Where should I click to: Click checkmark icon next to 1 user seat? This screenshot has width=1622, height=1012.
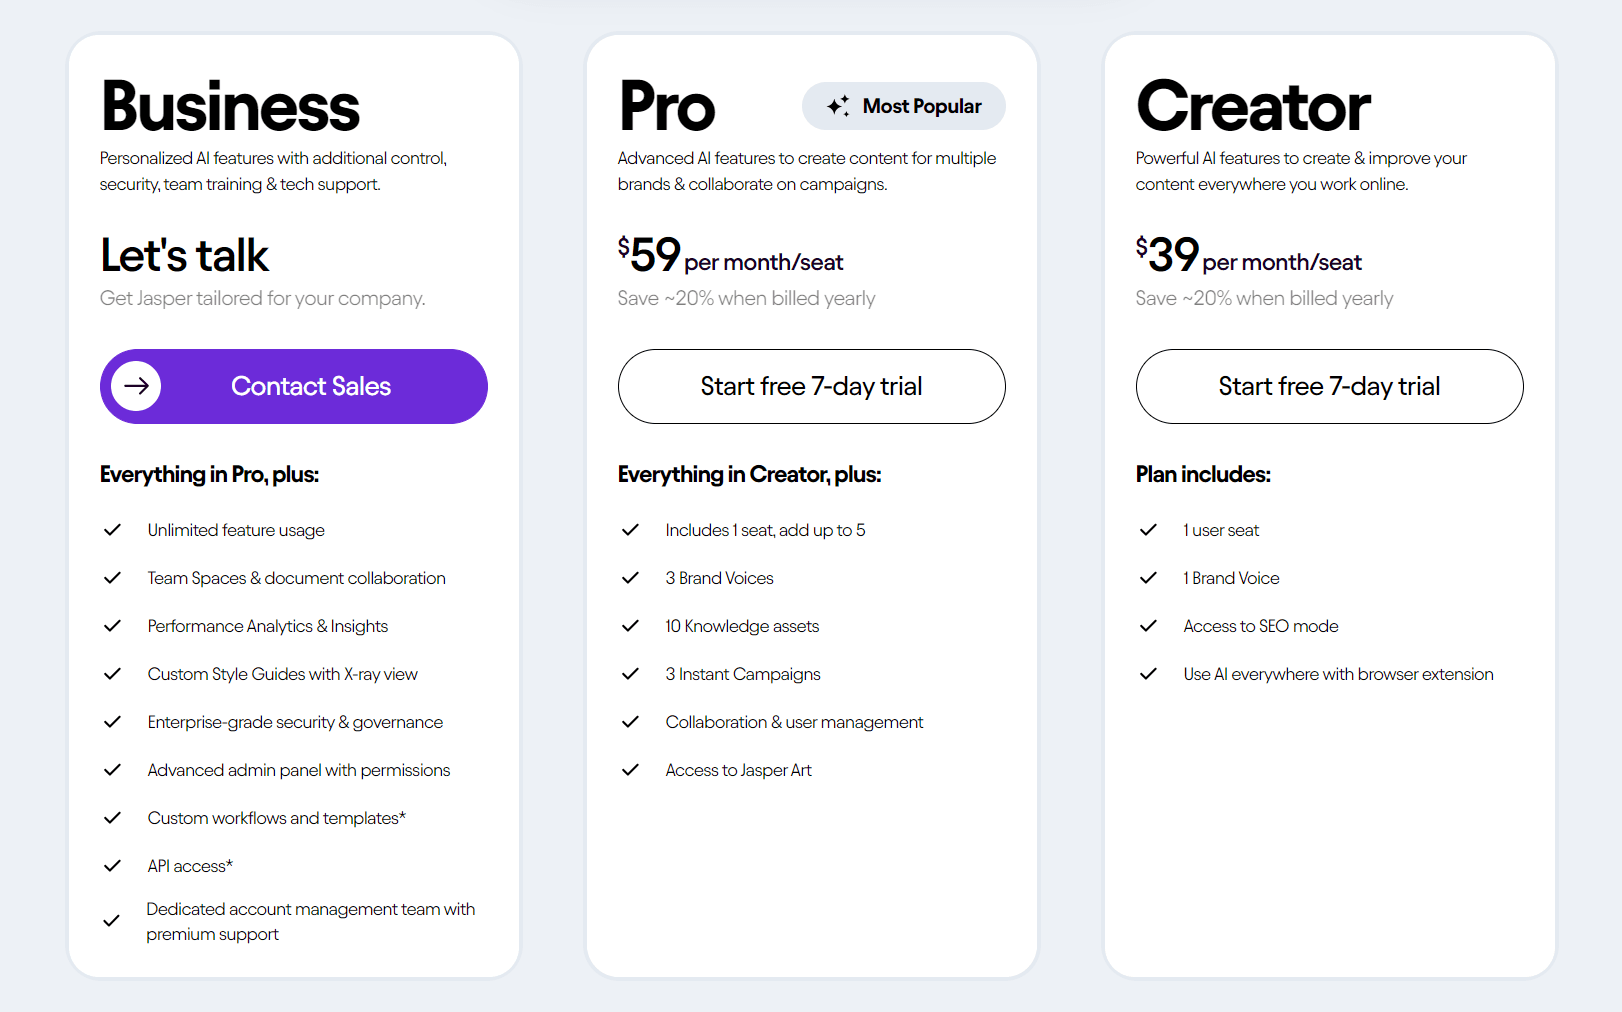(1148, 530)
